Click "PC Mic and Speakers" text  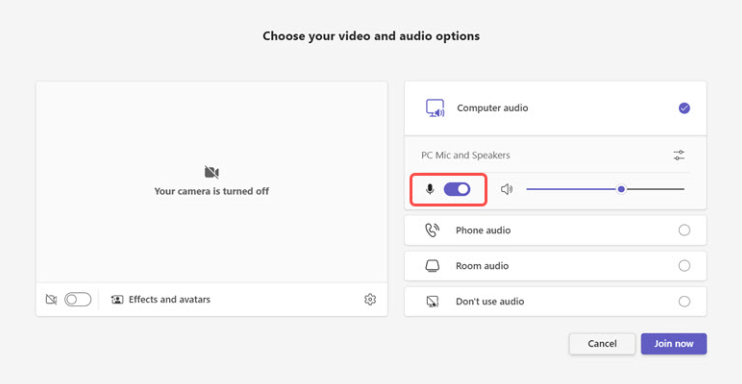(466, 155)
